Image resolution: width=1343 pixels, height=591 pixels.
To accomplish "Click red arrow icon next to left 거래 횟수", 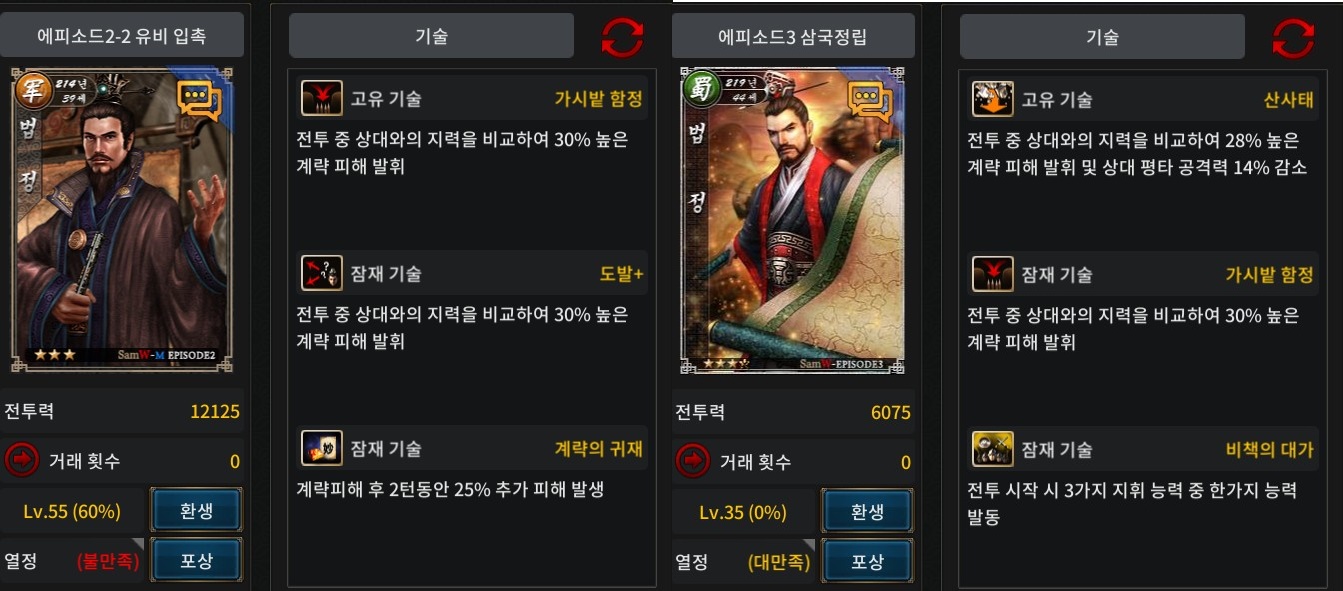I will click(21, 461).
